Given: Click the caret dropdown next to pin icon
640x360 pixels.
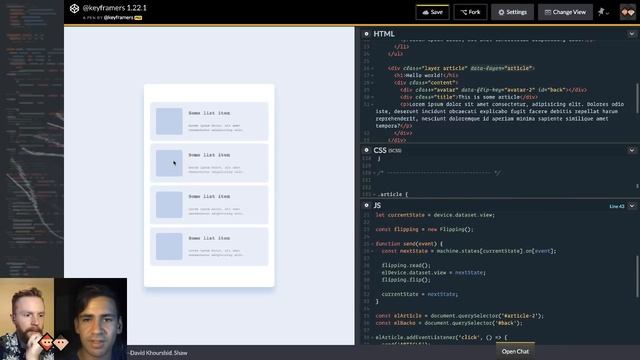Looking at the screenshot, I should pyautogui.click(x=608, y=13).
